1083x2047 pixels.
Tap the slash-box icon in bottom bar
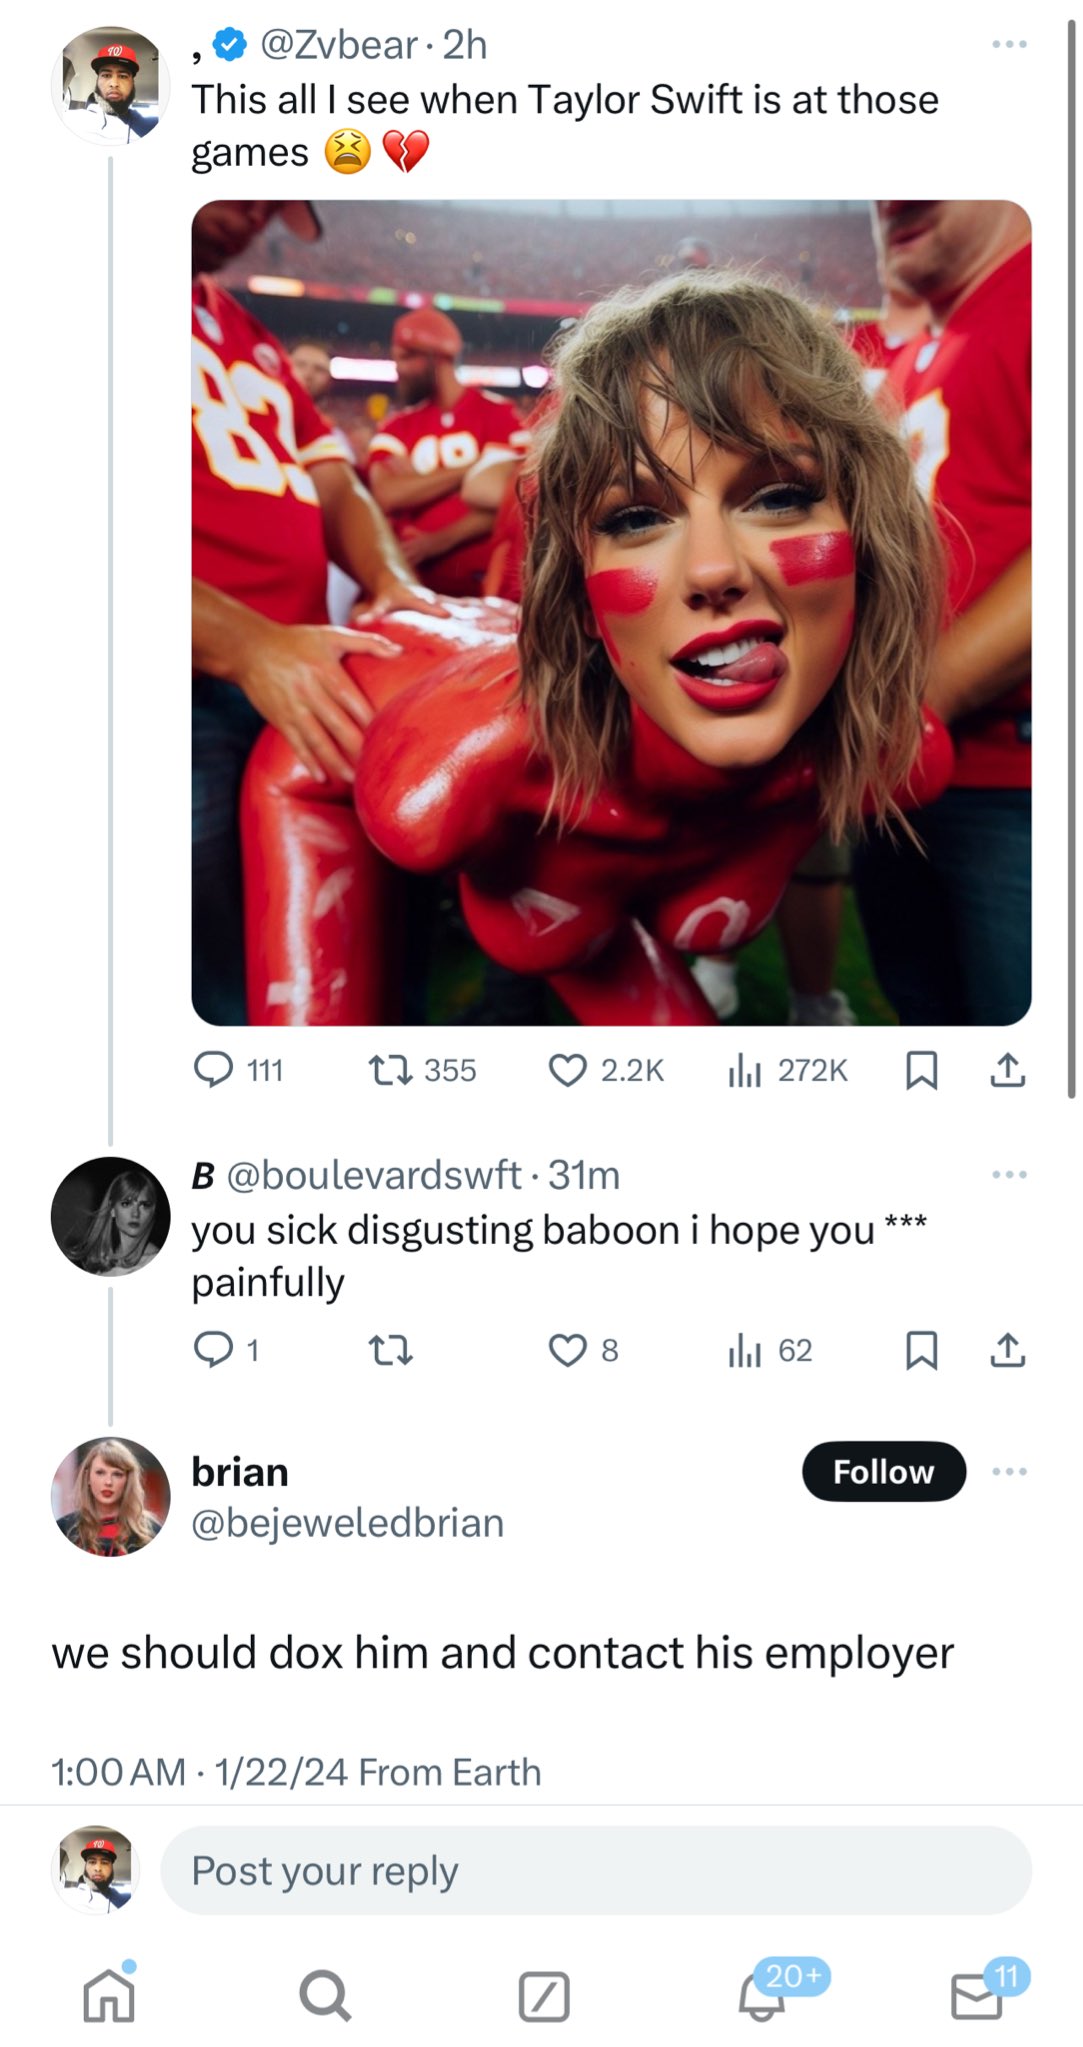tap(544, 1997)
